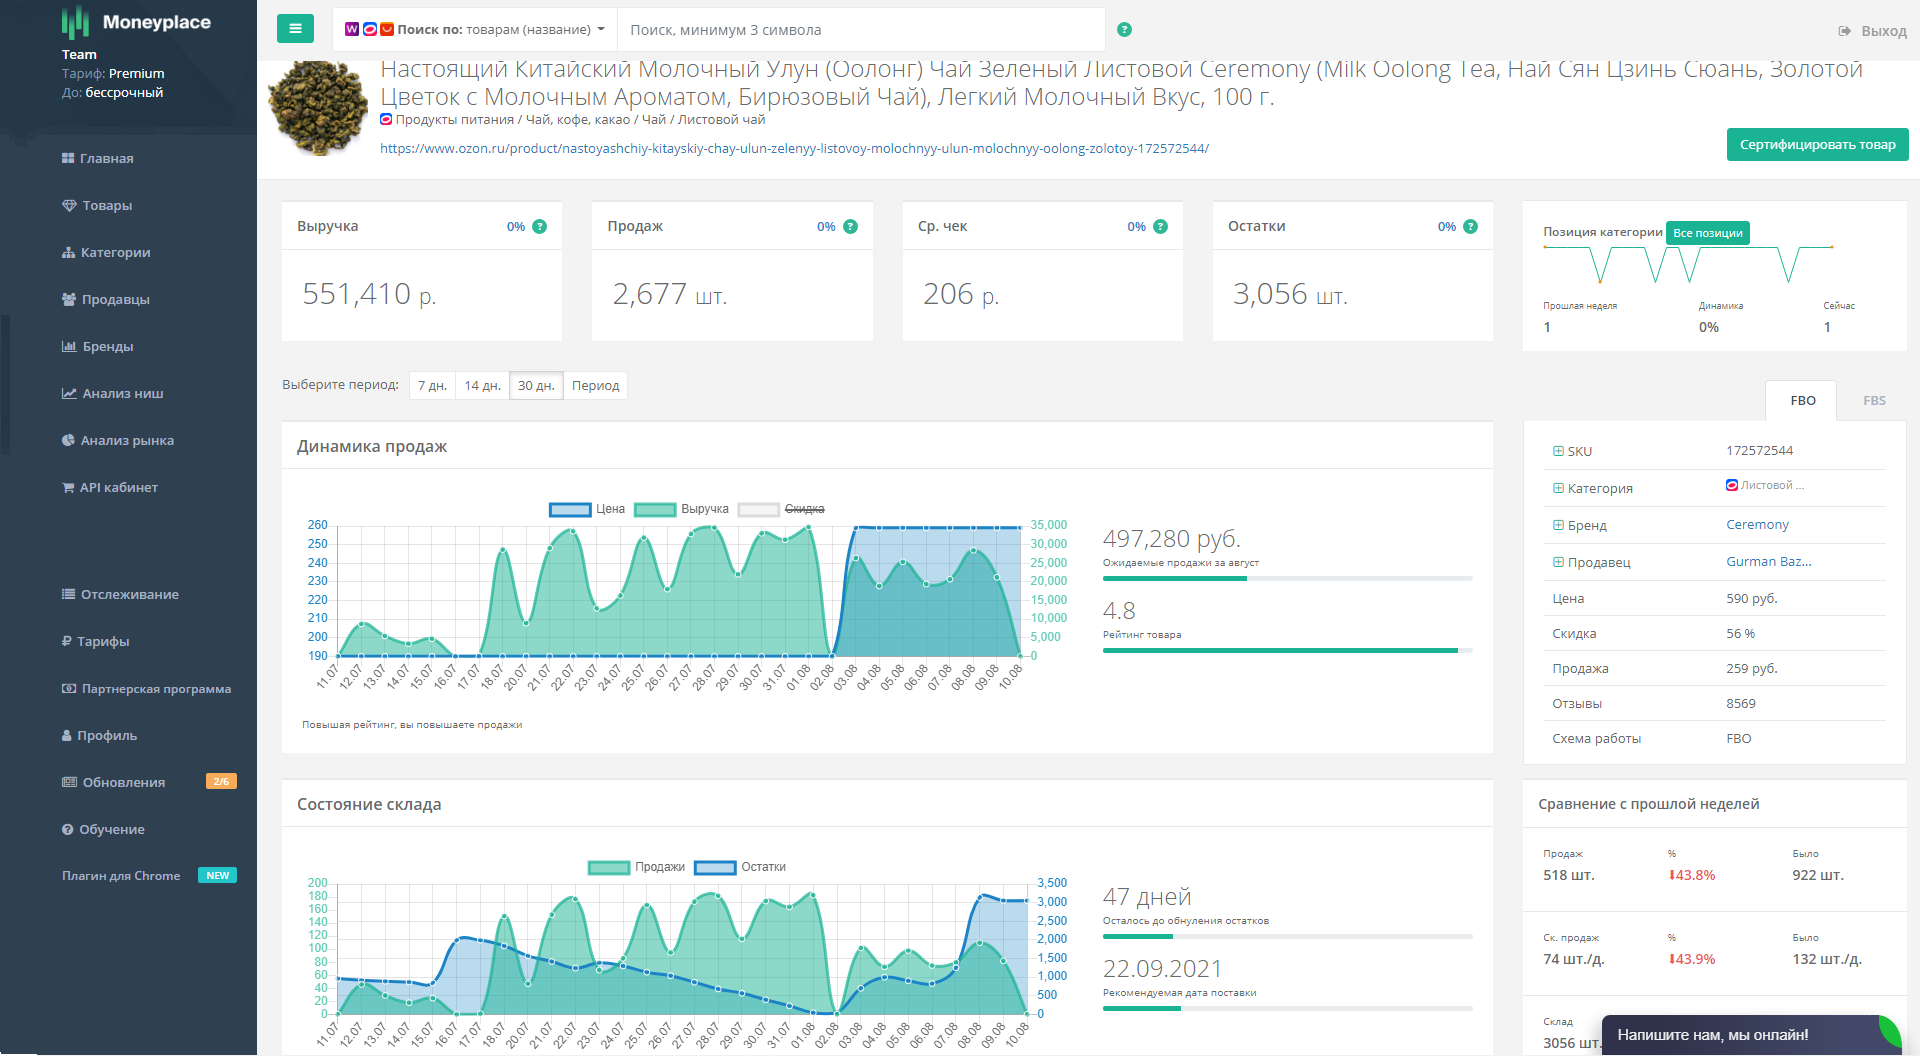Click the Moneyplace logo
1920x1056 pixels.
click(x=137, y=22)
